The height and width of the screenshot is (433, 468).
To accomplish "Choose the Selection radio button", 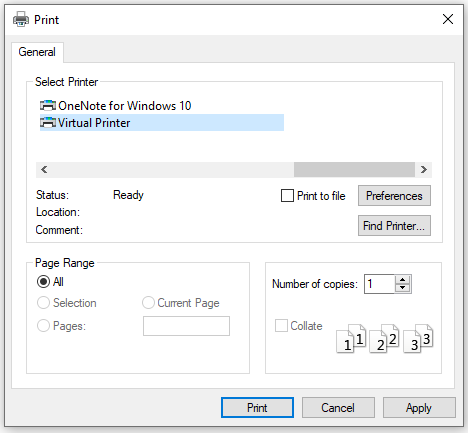I will (x=43, y=303).
